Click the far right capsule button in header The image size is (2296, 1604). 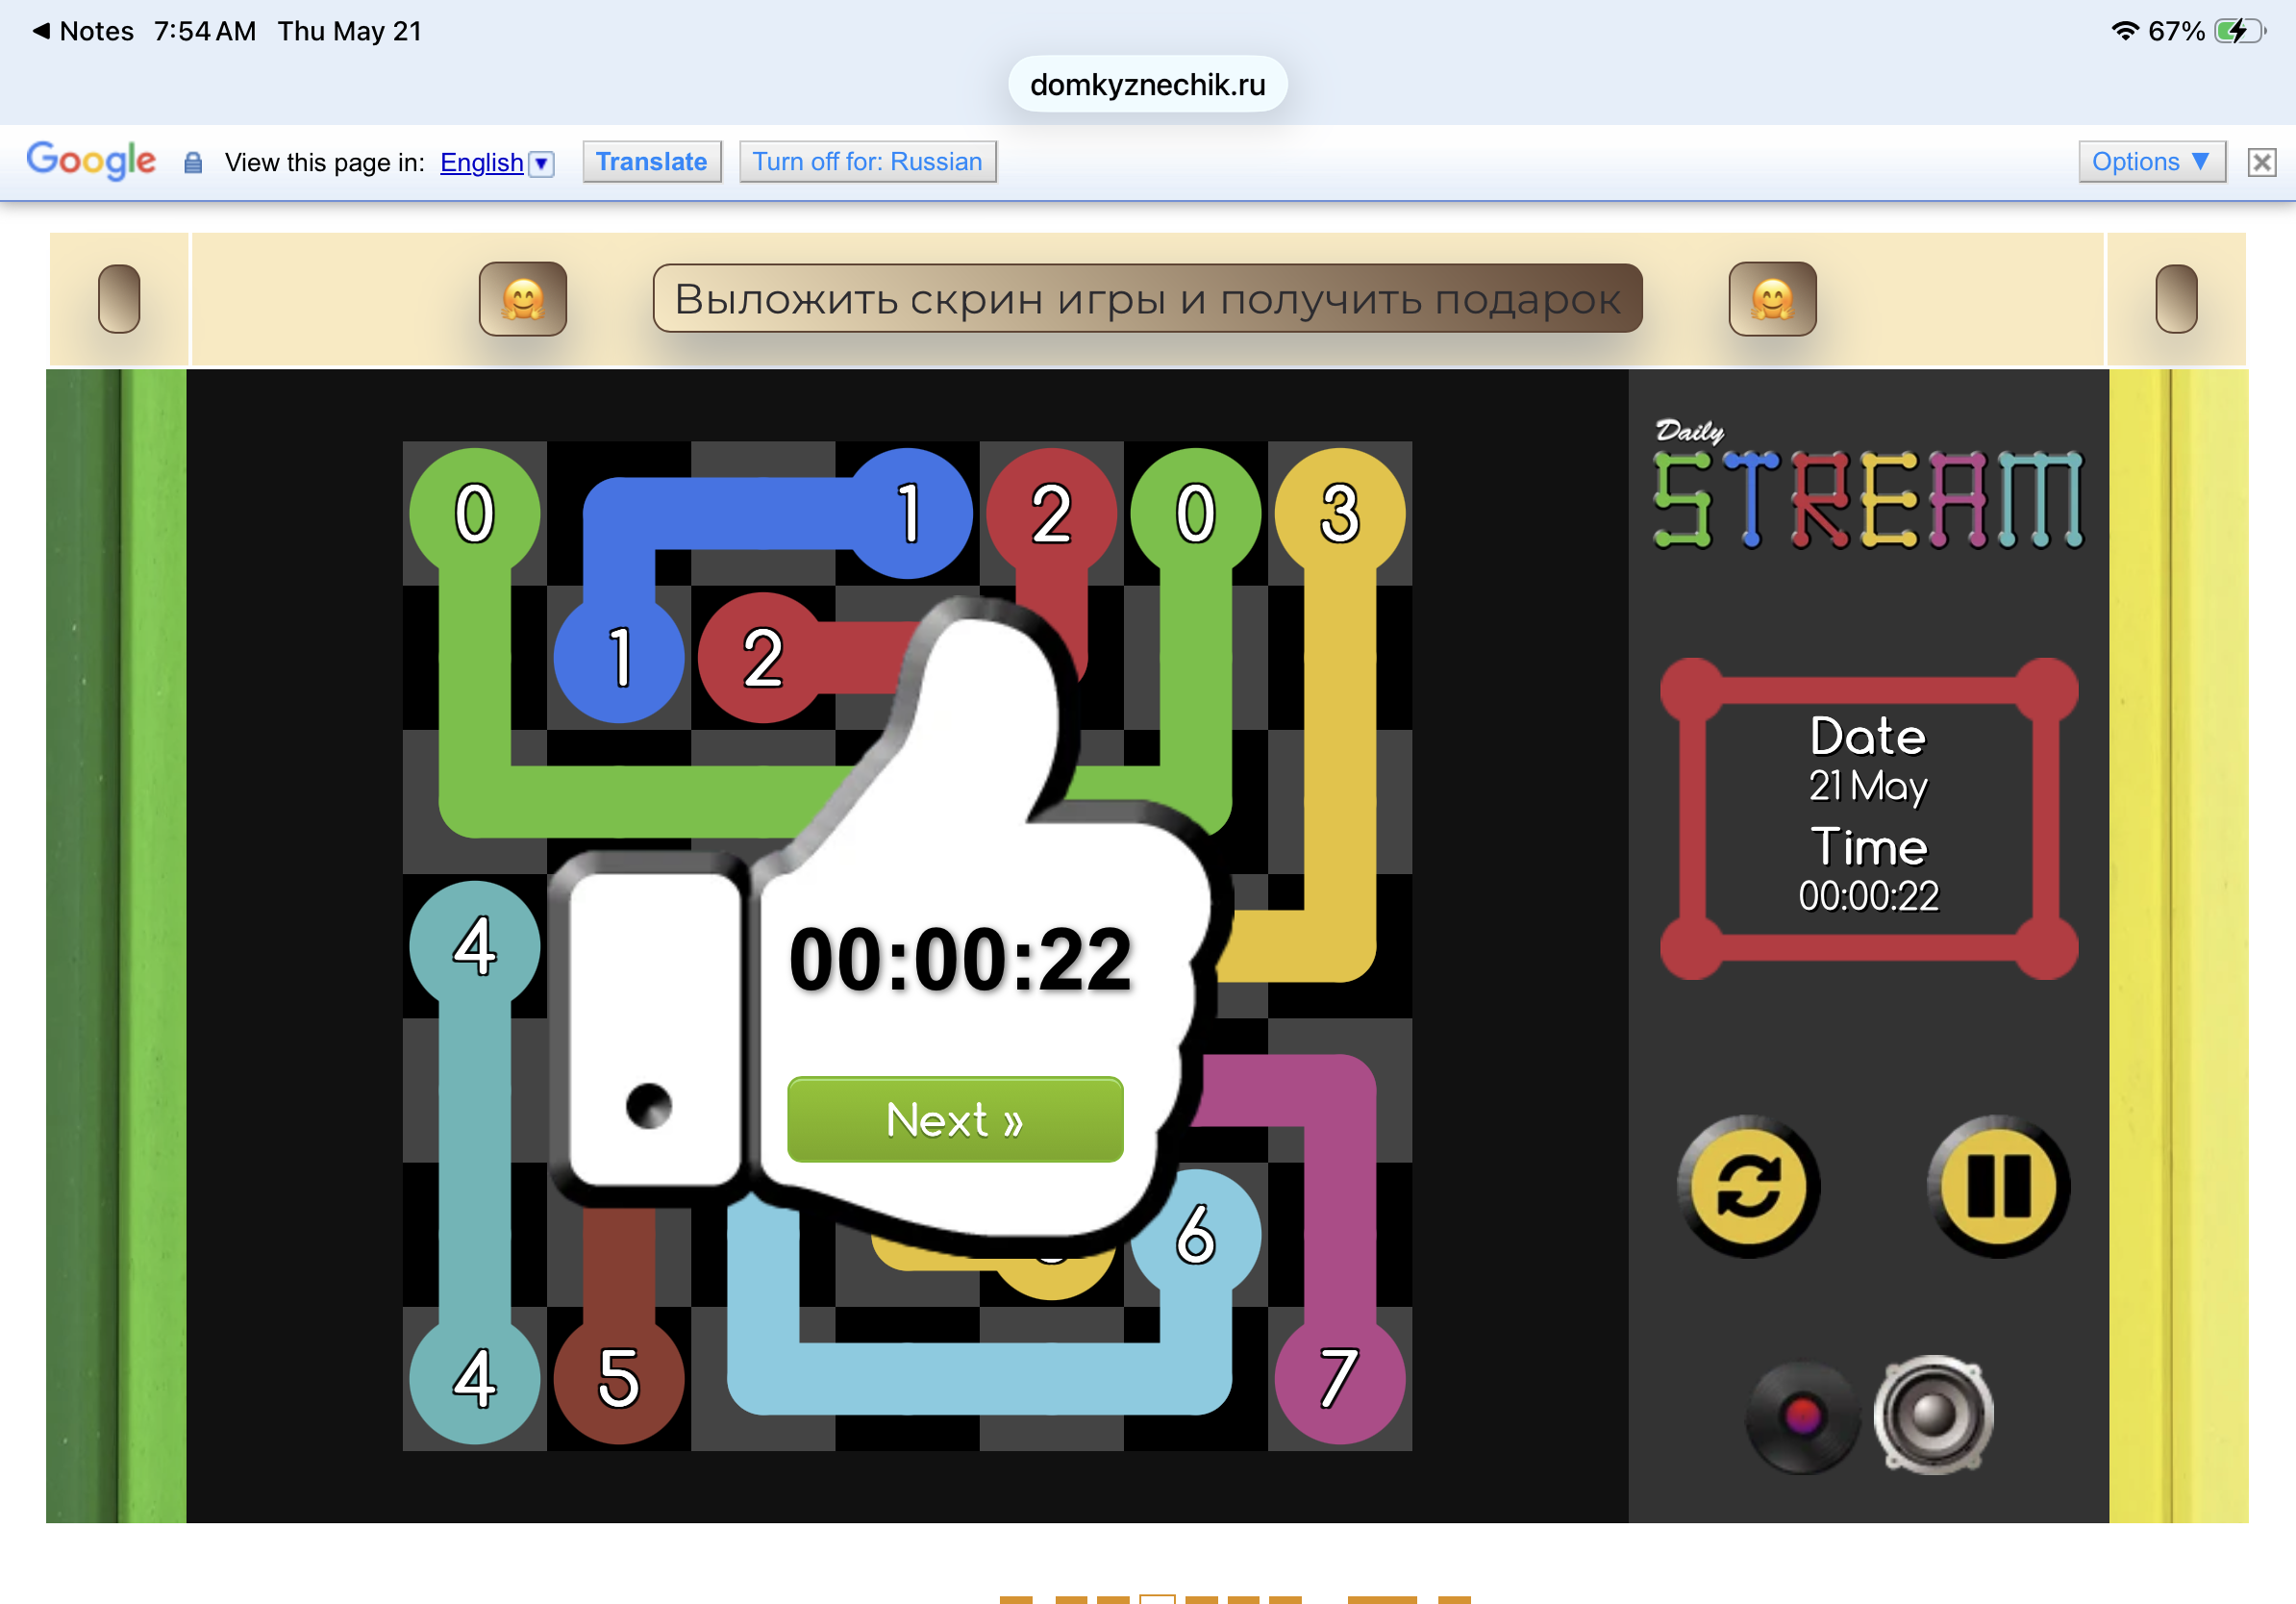2175,298
